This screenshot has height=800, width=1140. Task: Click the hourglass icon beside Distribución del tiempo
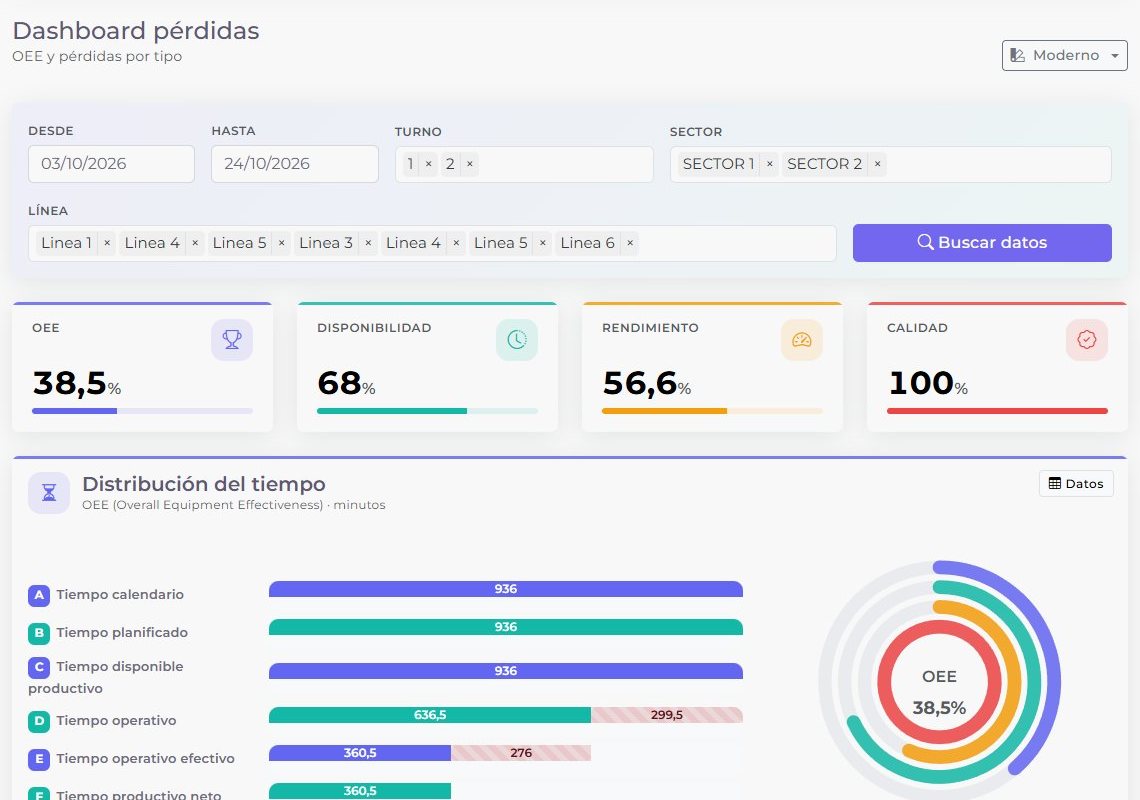point(49,493)
